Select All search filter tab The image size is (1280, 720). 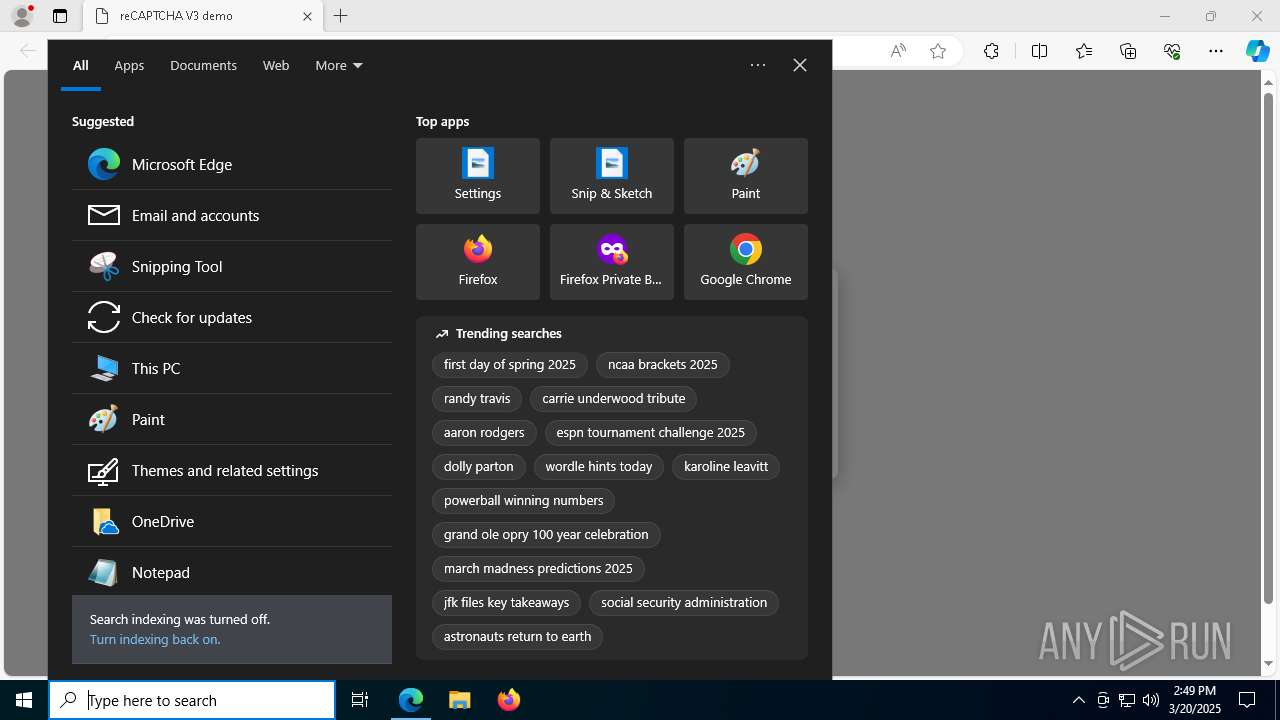[81, 65]
